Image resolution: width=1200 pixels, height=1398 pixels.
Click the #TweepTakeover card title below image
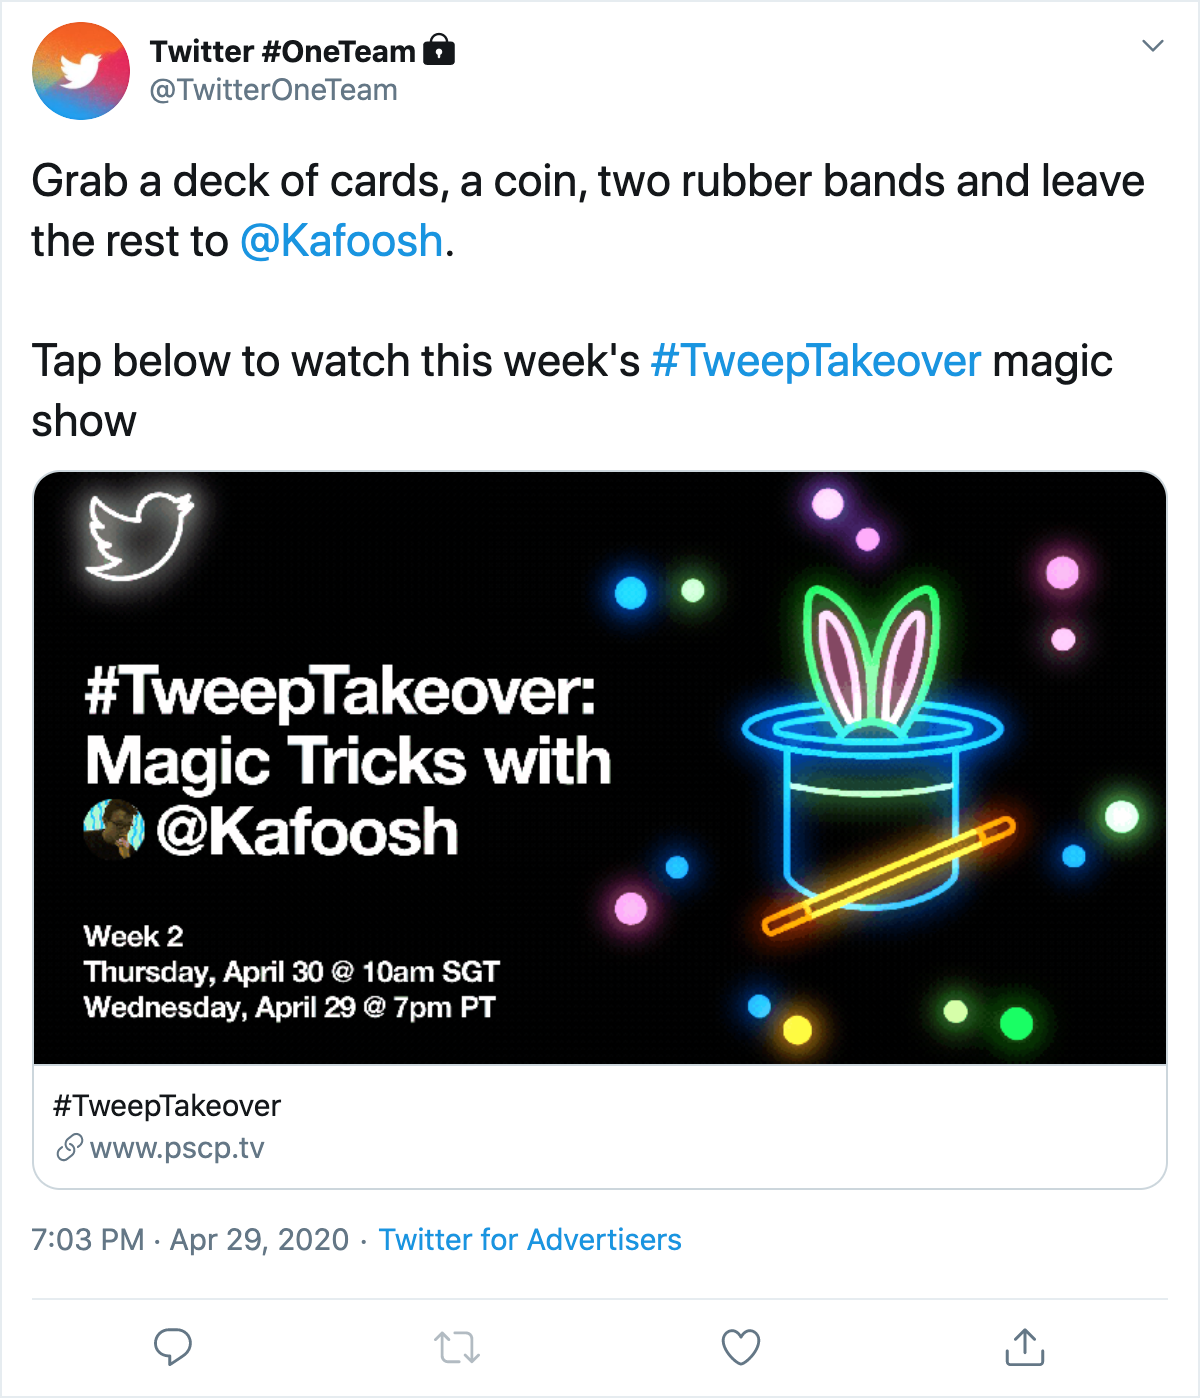(x=167, y=1106)
